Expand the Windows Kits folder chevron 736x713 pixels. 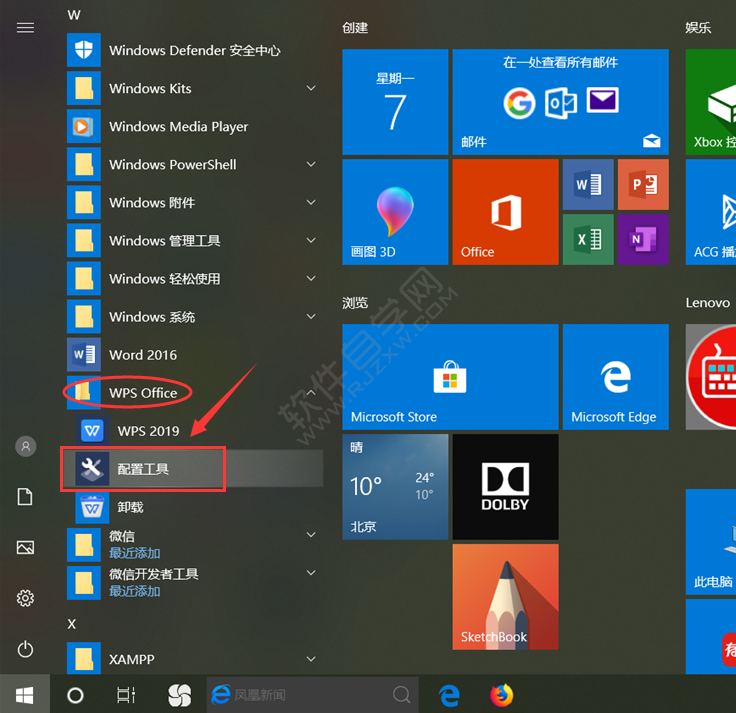pyautogui.click(x=311, y=88)
